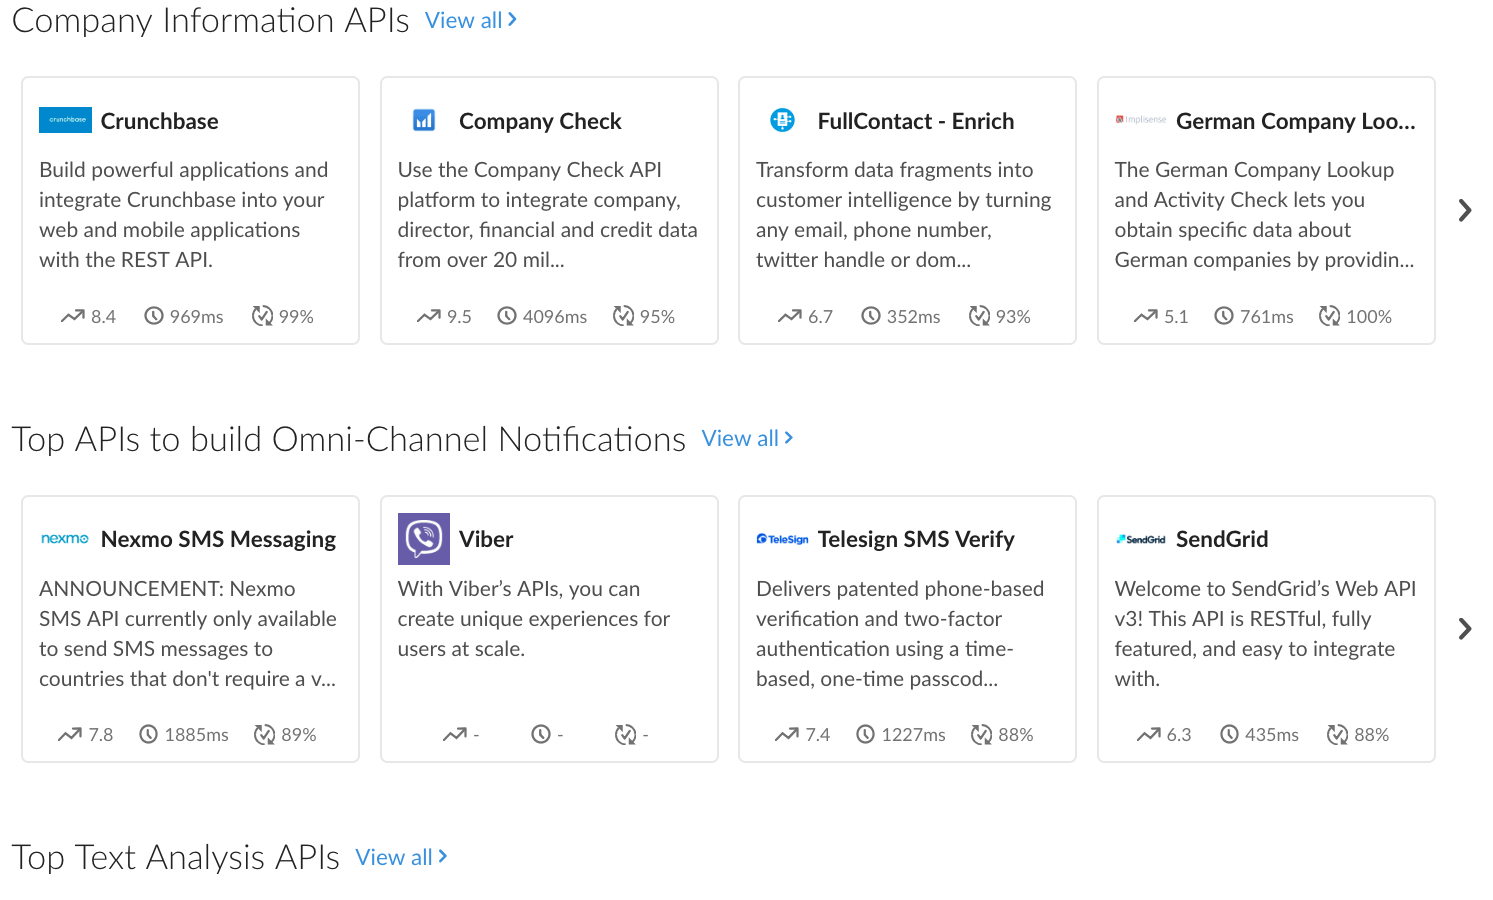Open the Crunchbase API title

coord(160,121)
